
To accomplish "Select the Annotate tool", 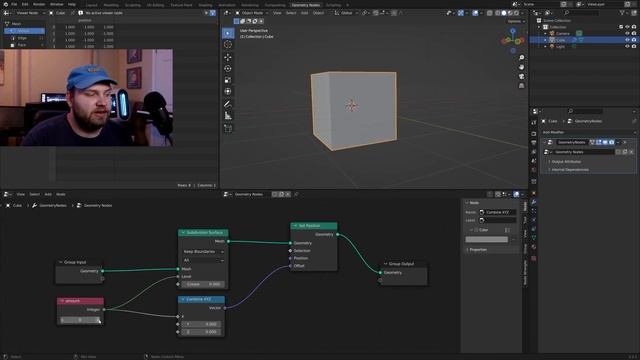I will click(228, 104).
